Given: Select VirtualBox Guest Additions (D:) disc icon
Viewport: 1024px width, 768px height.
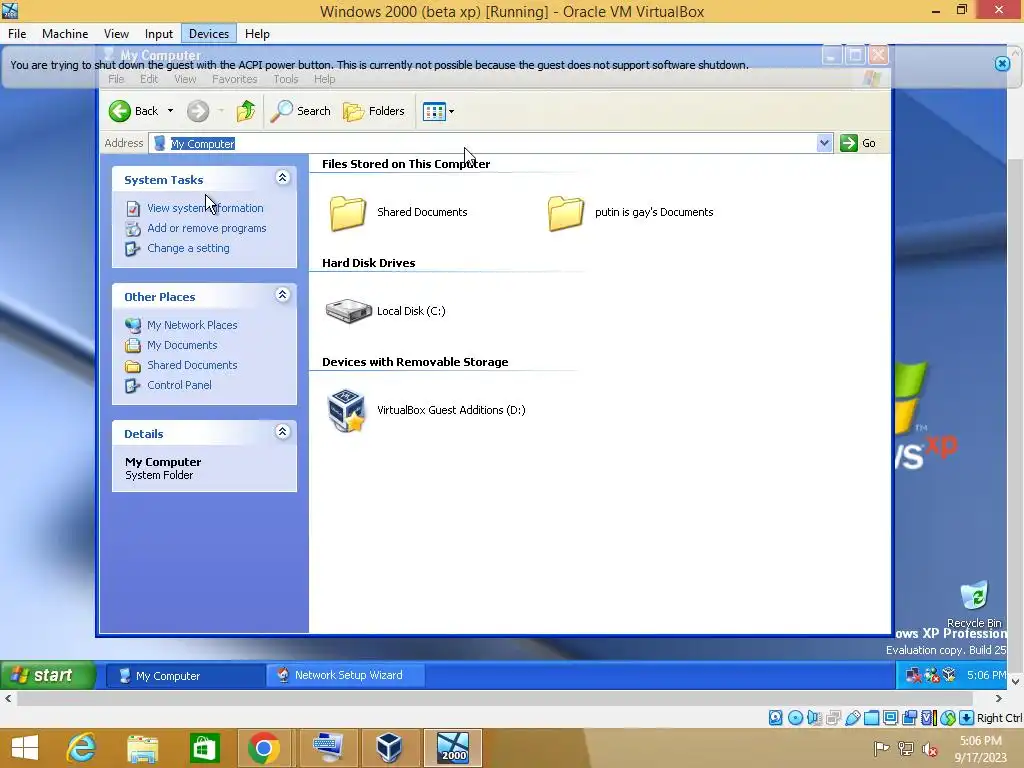Looking at the screenshot, I should click(x=346, y=410).
